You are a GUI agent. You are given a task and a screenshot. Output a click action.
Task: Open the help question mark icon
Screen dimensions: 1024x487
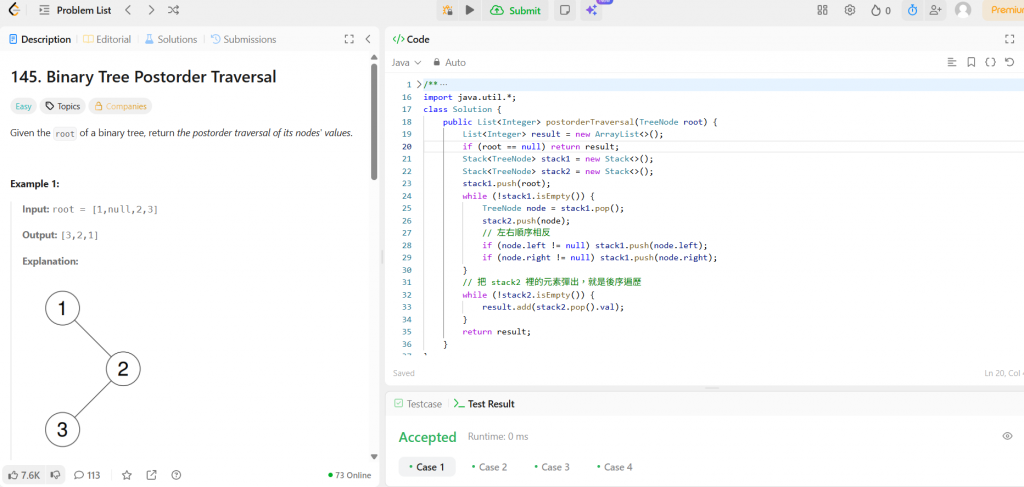[176, 475]
